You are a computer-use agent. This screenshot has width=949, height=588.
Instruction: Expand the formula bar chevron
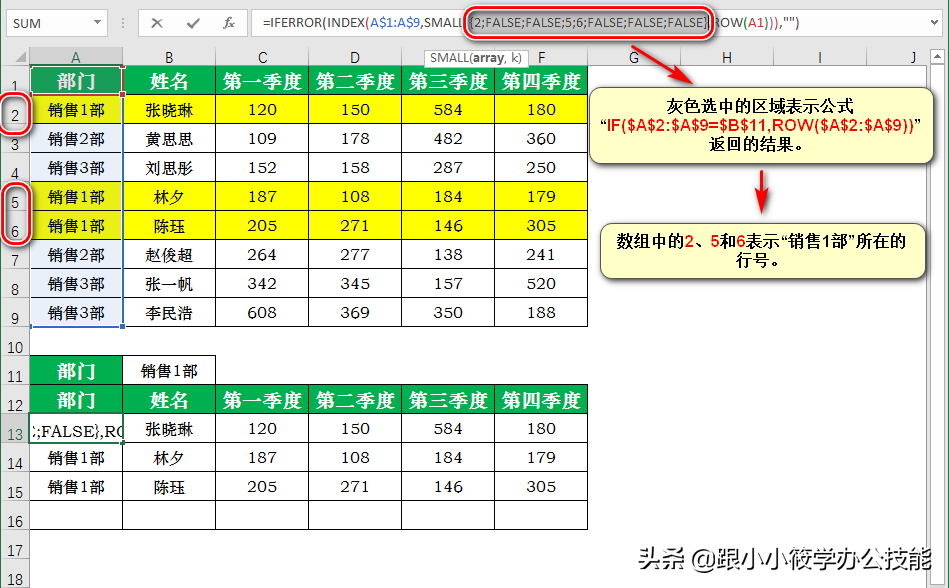(x=934, y=23)
